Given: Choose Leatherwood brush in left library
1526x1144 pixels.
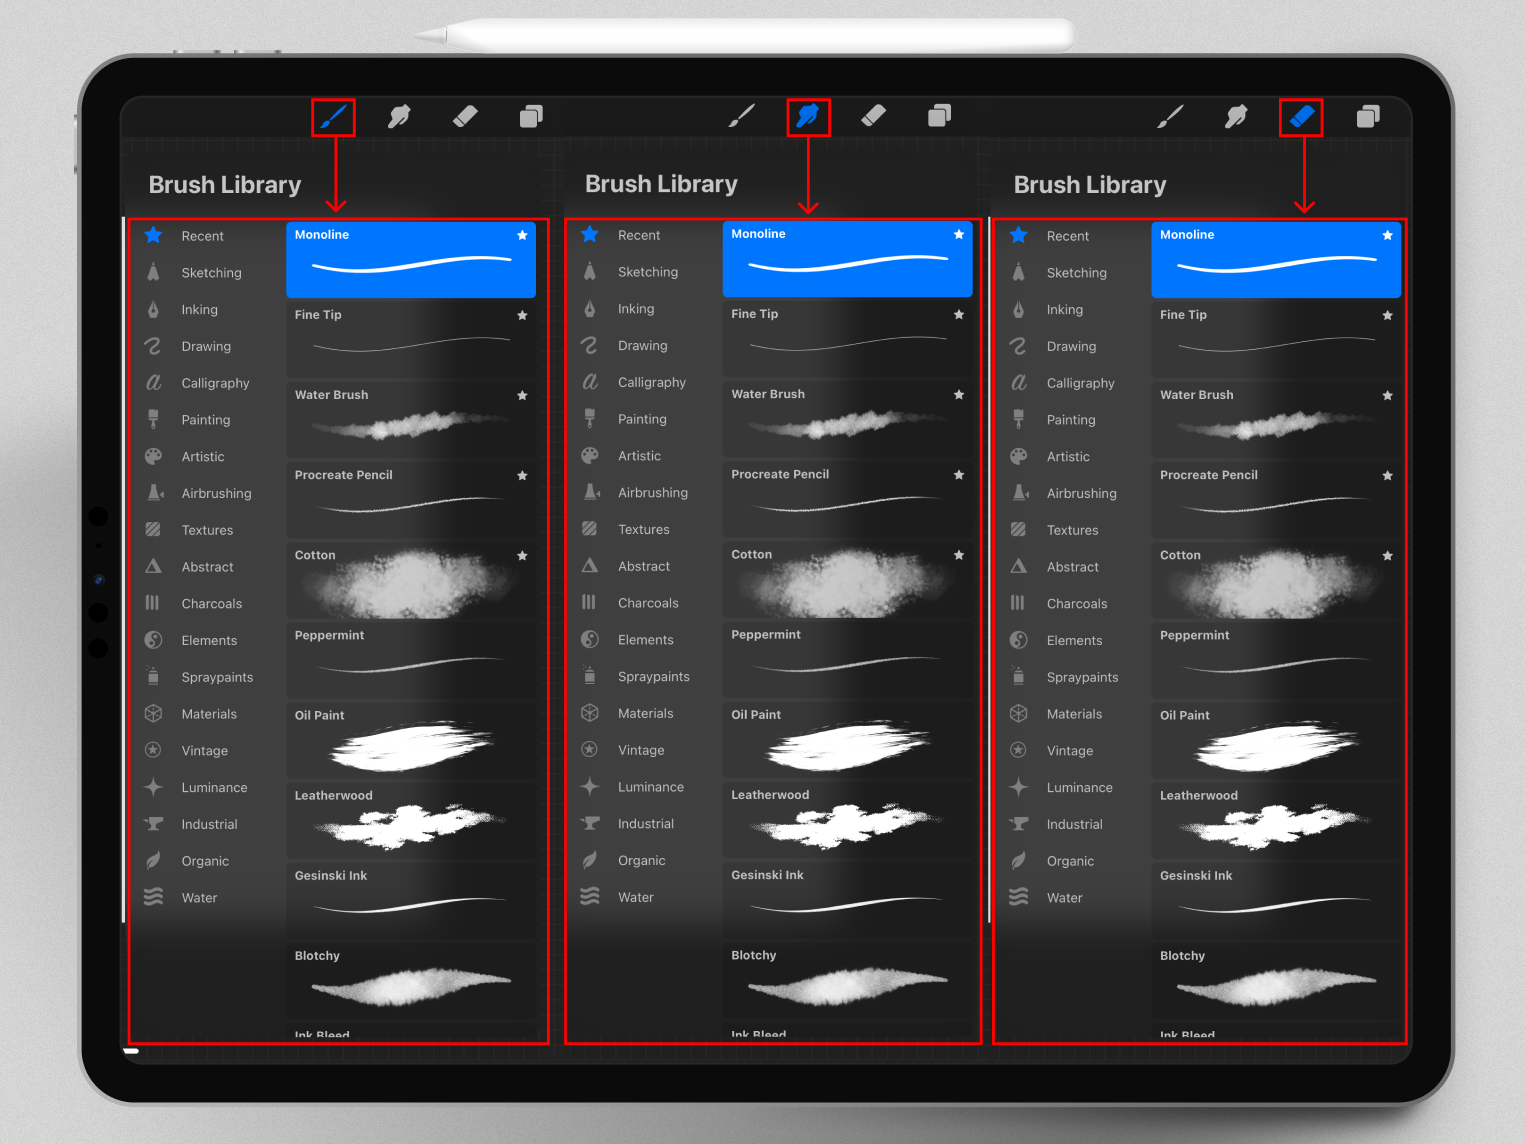Looking at the screenshot, I should click(411, 820).
